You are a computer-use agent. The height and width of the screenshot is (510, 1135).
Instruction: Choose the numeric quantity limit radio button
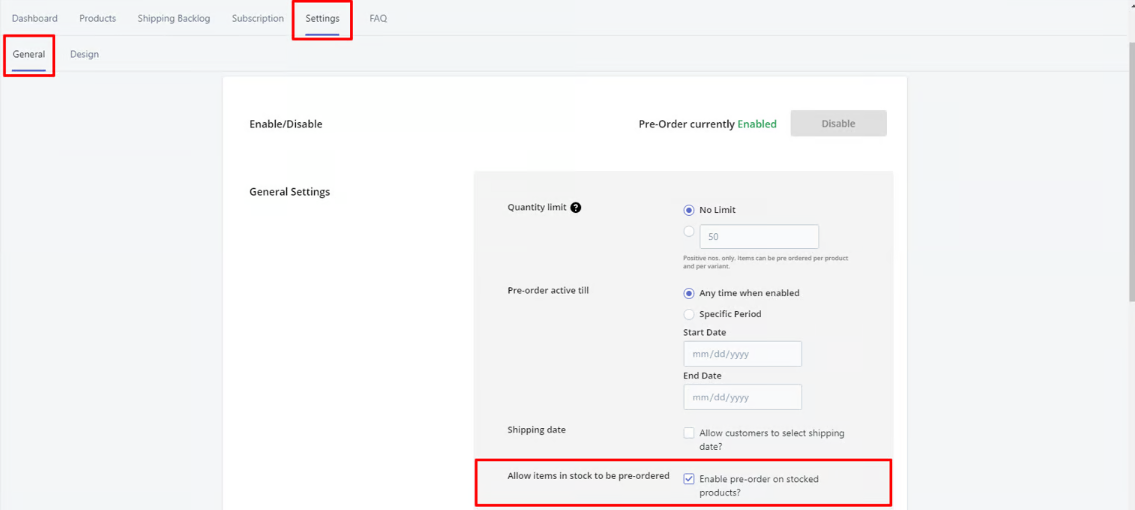tap(689, 232)
